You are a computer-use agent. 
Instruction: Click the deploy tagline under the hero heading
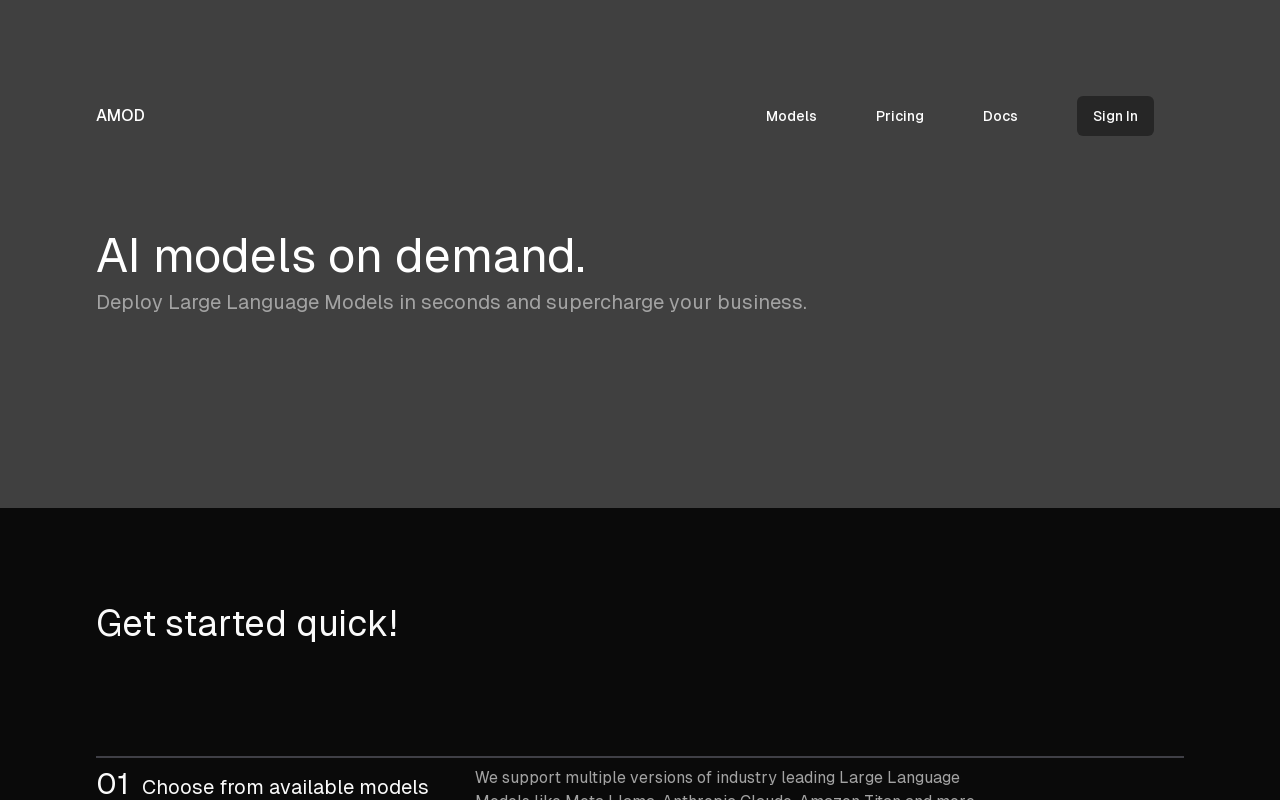click(451, 301)
